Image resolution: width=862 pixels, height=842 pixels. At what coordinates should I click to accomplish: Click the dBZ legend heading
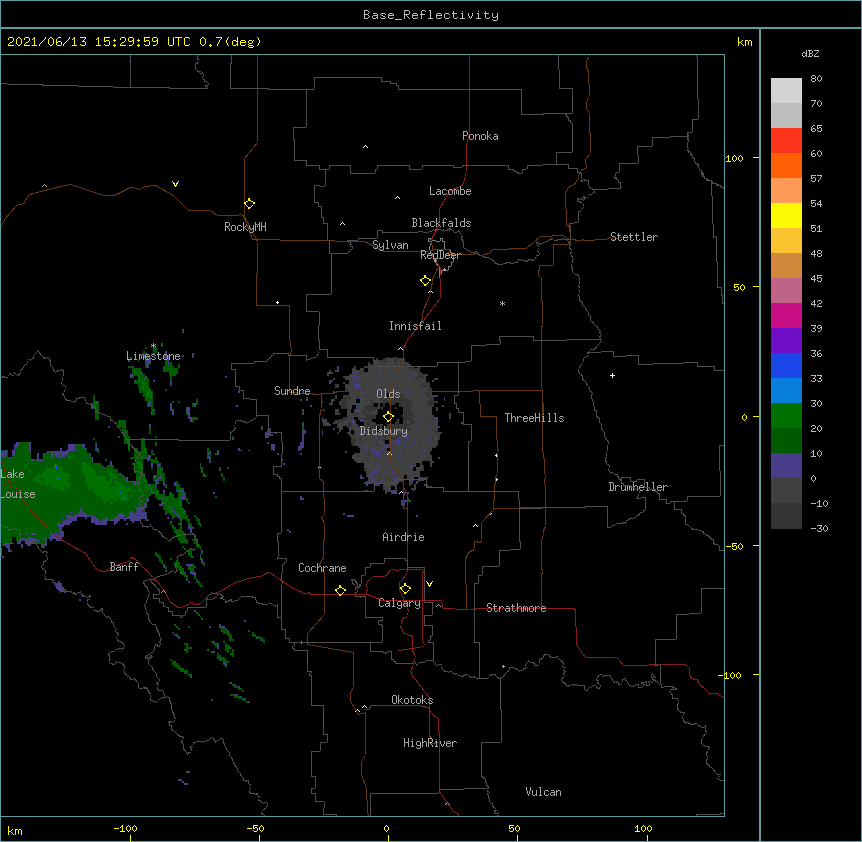(810, 53)
